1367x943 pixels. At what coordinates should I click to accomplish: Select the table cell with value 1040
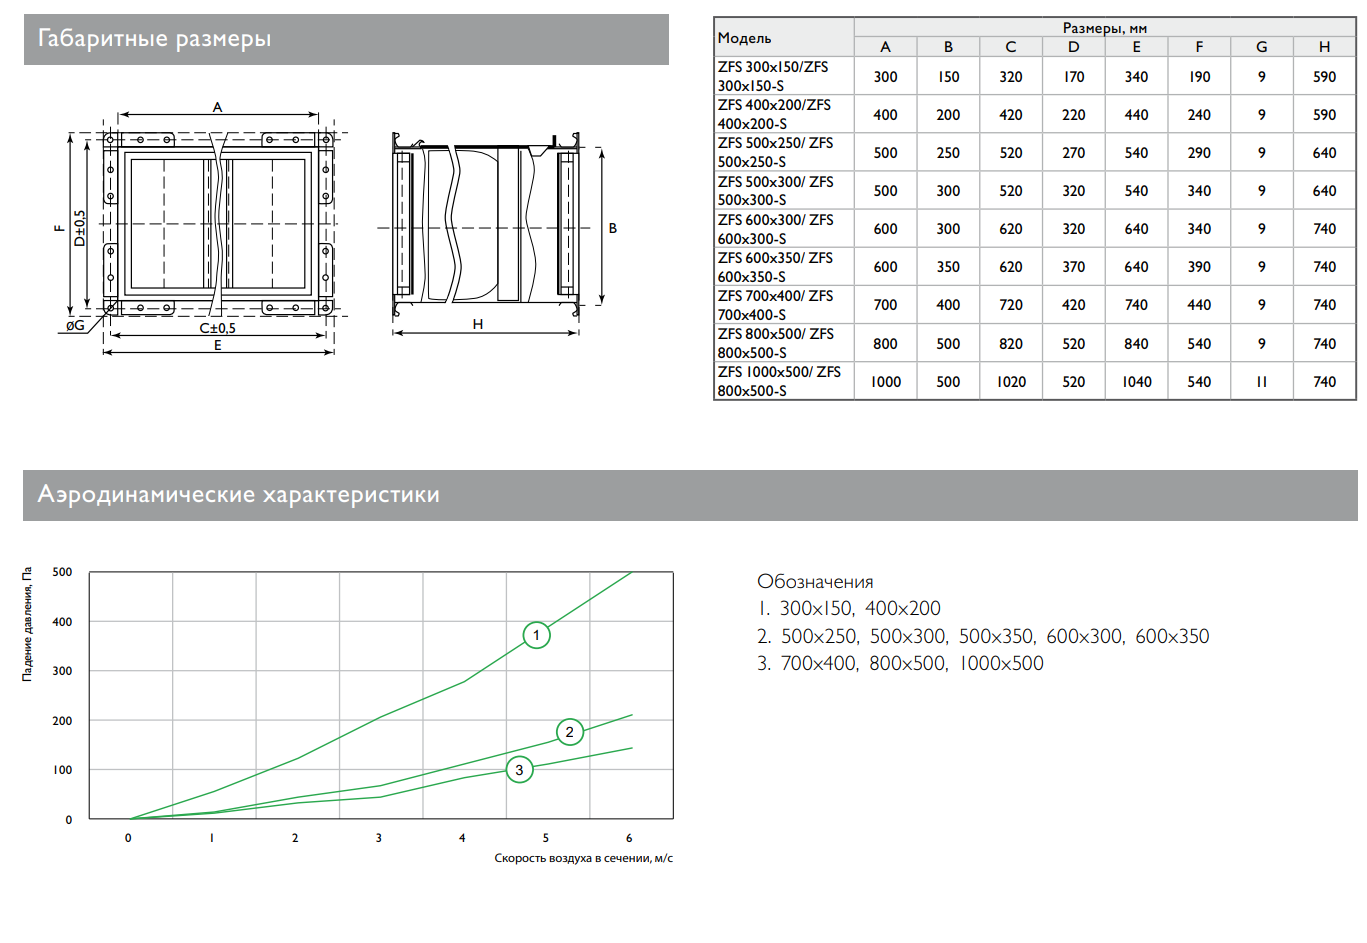[x=1137, y=382]
